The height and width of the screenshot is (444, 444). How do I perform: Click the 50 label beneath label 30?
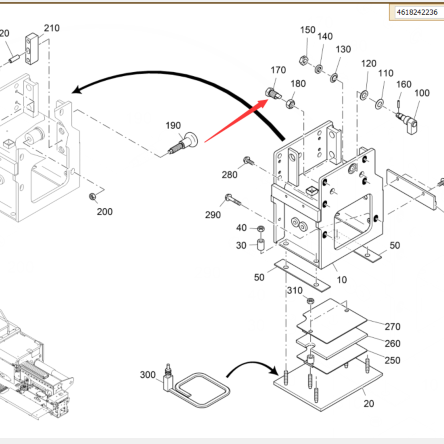click(x=259, y=277)
